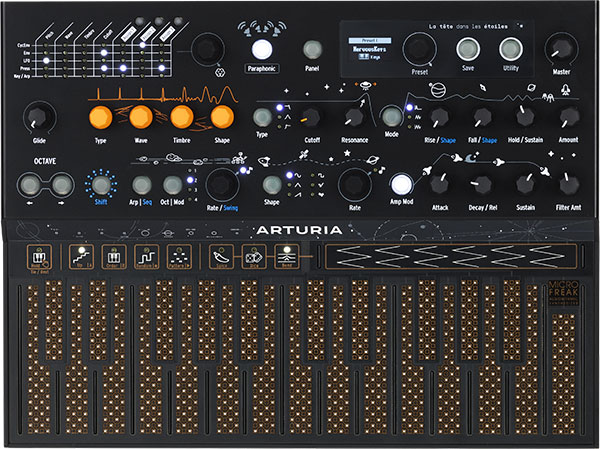Toggle the lit Amp Mod button
Viewport: 600px width, 449px height.
[x=401, y=184]
